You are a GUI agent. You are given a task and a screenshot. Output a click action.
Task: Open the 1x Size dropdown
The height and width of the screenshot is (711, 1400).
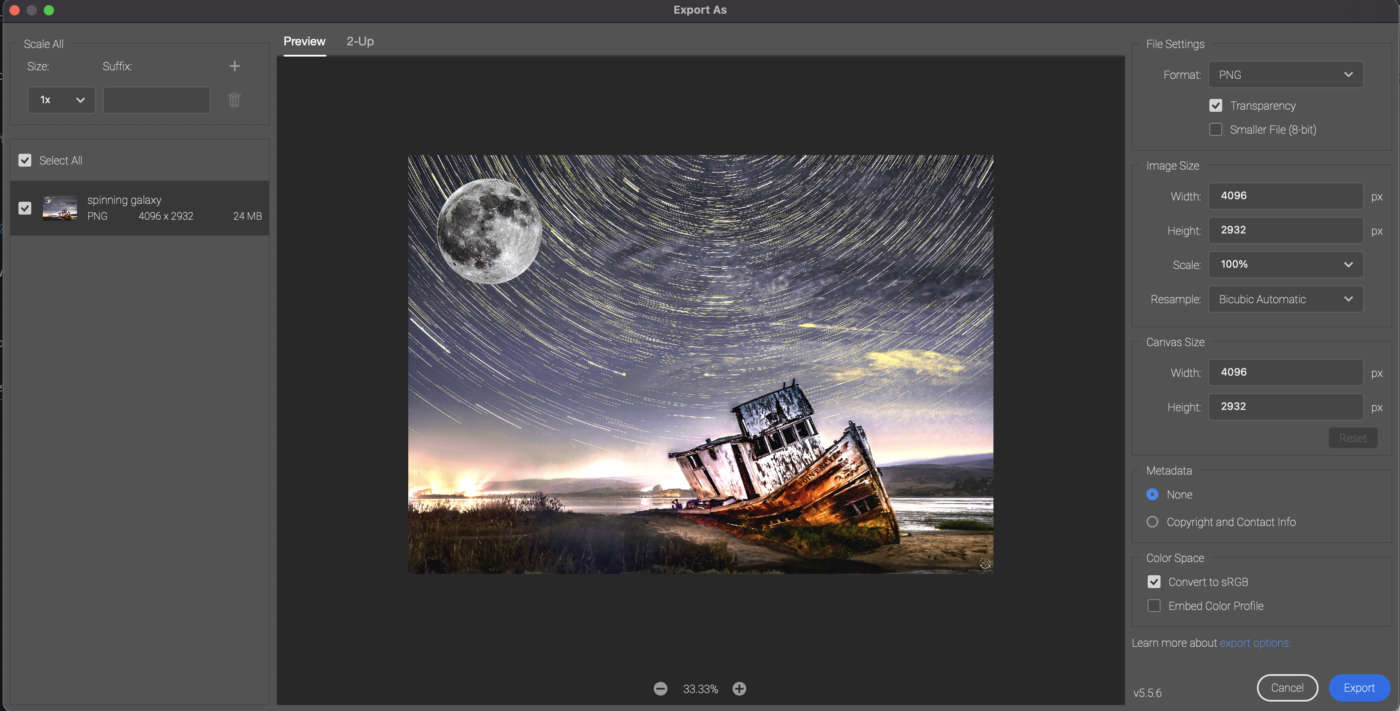[x=61, y=99]
